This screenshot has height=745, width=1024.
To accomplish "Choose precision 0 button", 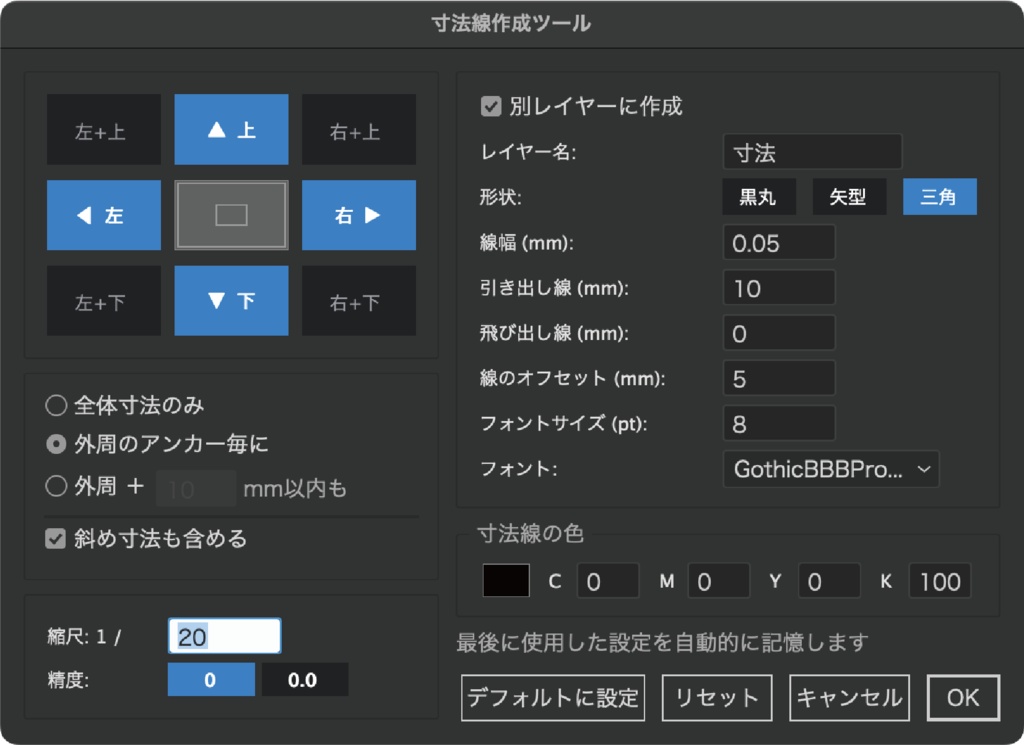I will (211, 680).
